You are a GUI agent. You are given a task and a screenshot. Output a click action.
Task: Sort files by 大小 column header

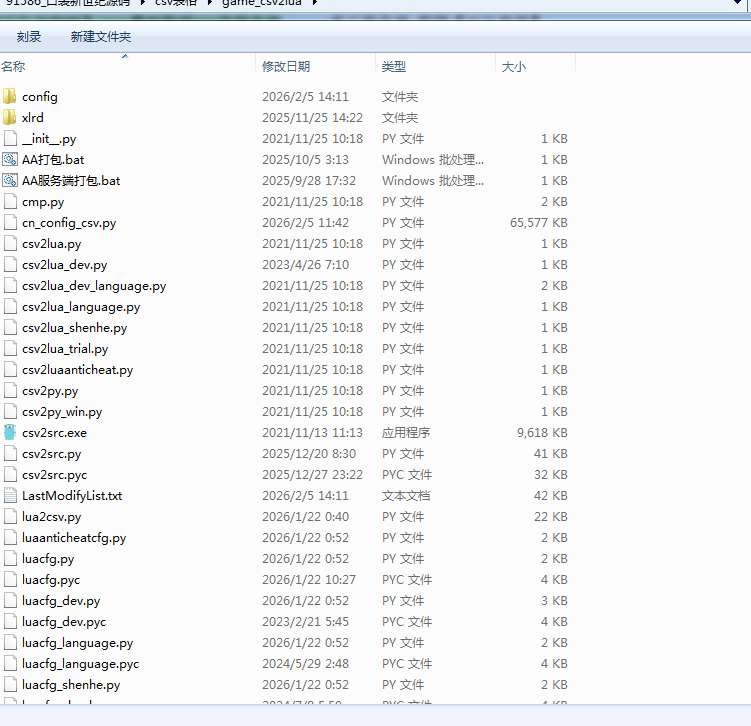point(513,67)
